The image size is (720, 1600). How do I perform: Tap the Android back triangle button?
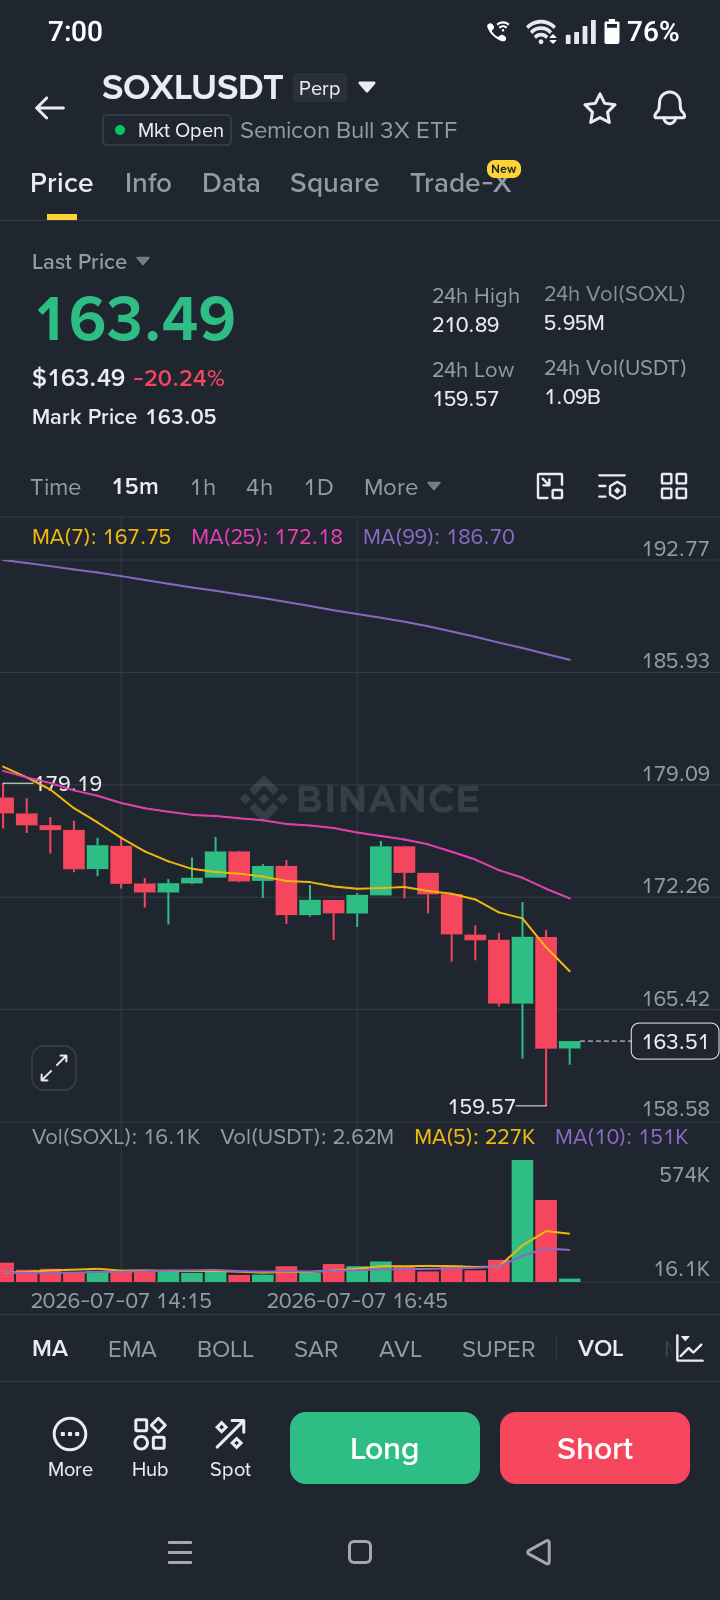tap(539, 1552)
